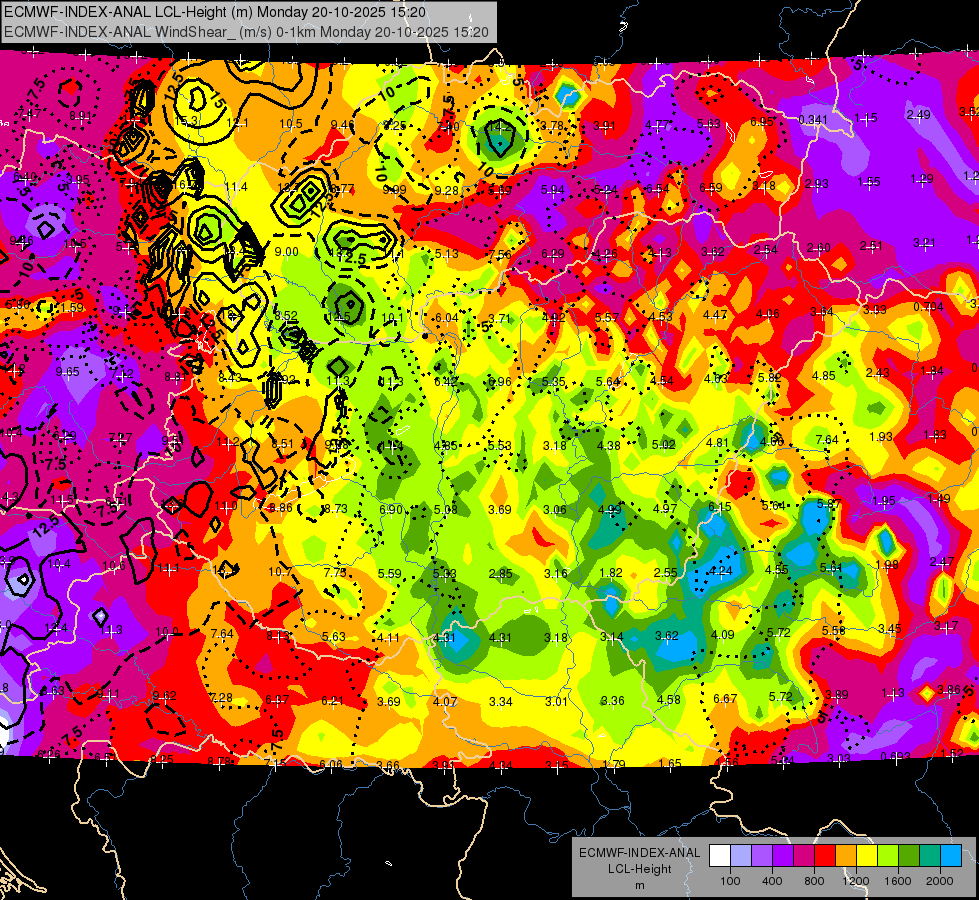979x900 pixels.
Task: Select the orange legend color swatch
Action: 846,856
